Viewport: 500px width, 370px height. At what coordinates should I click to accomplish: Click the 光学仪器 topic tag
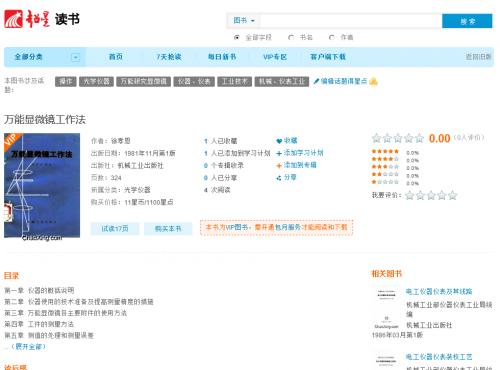[96, 81]
